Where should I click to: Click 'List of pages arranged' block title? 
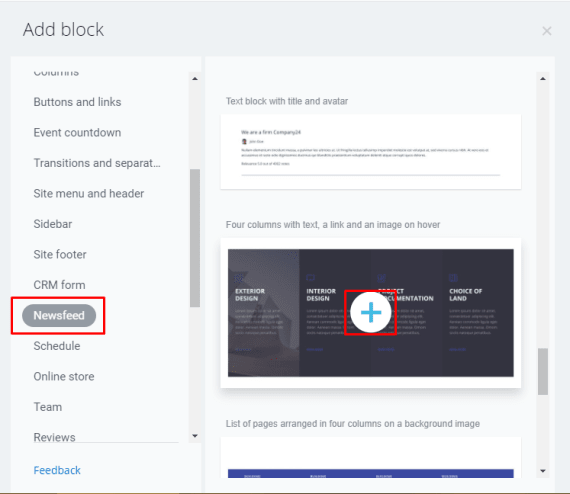353,424
